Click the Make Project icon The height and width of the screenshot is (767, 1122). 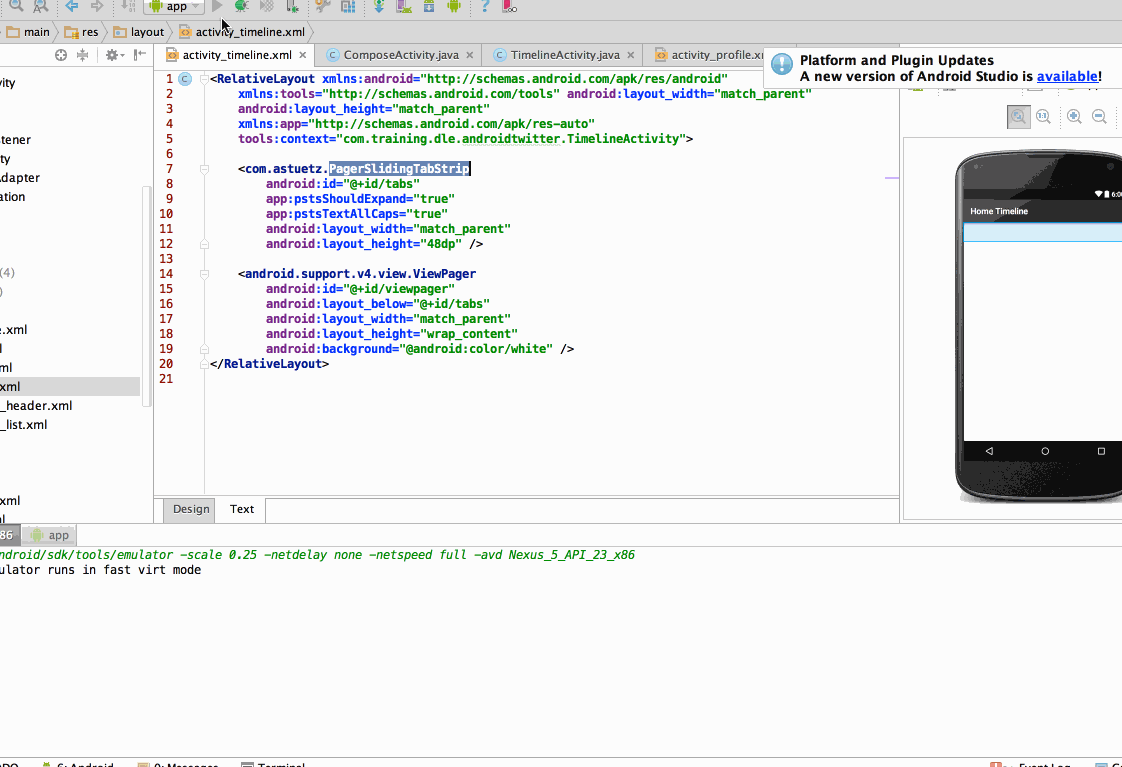pyautogui.click(x=128, y=6)
